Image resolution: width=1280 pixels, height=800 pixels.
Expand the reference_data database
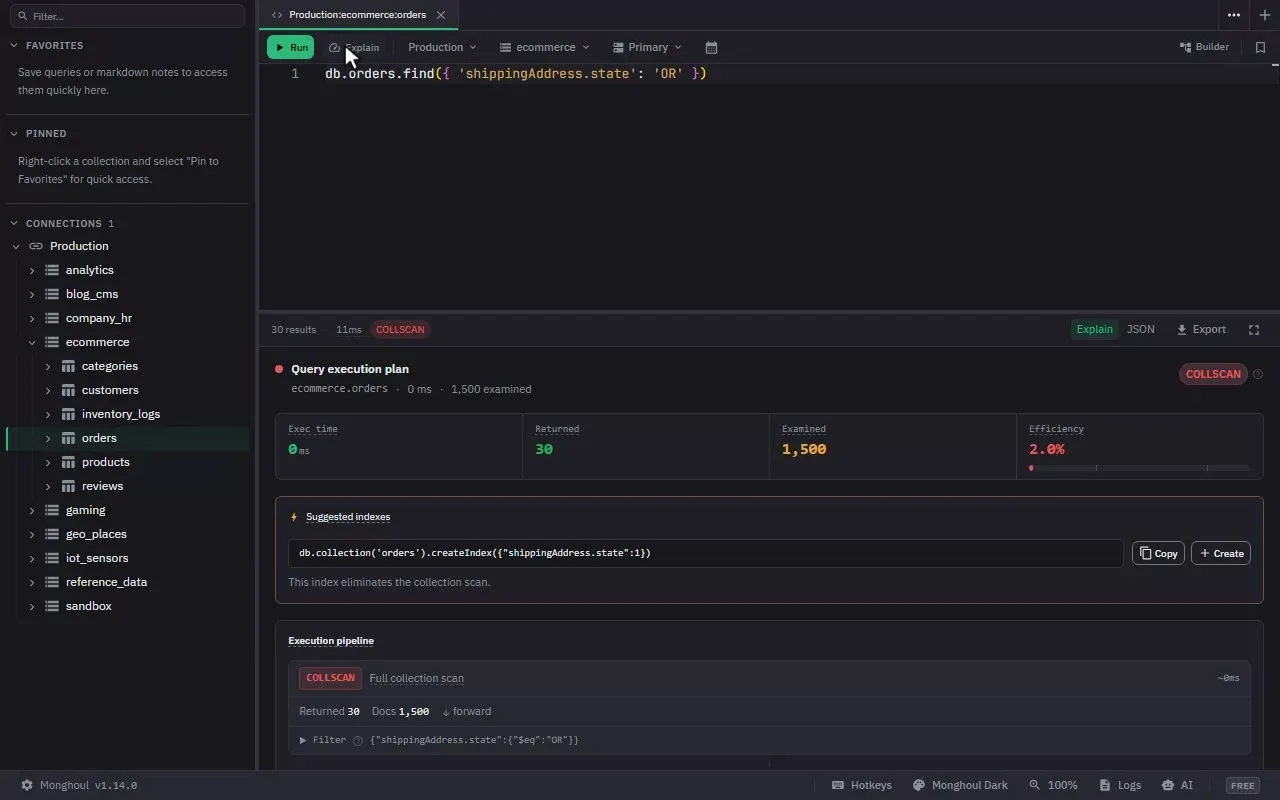32,582
